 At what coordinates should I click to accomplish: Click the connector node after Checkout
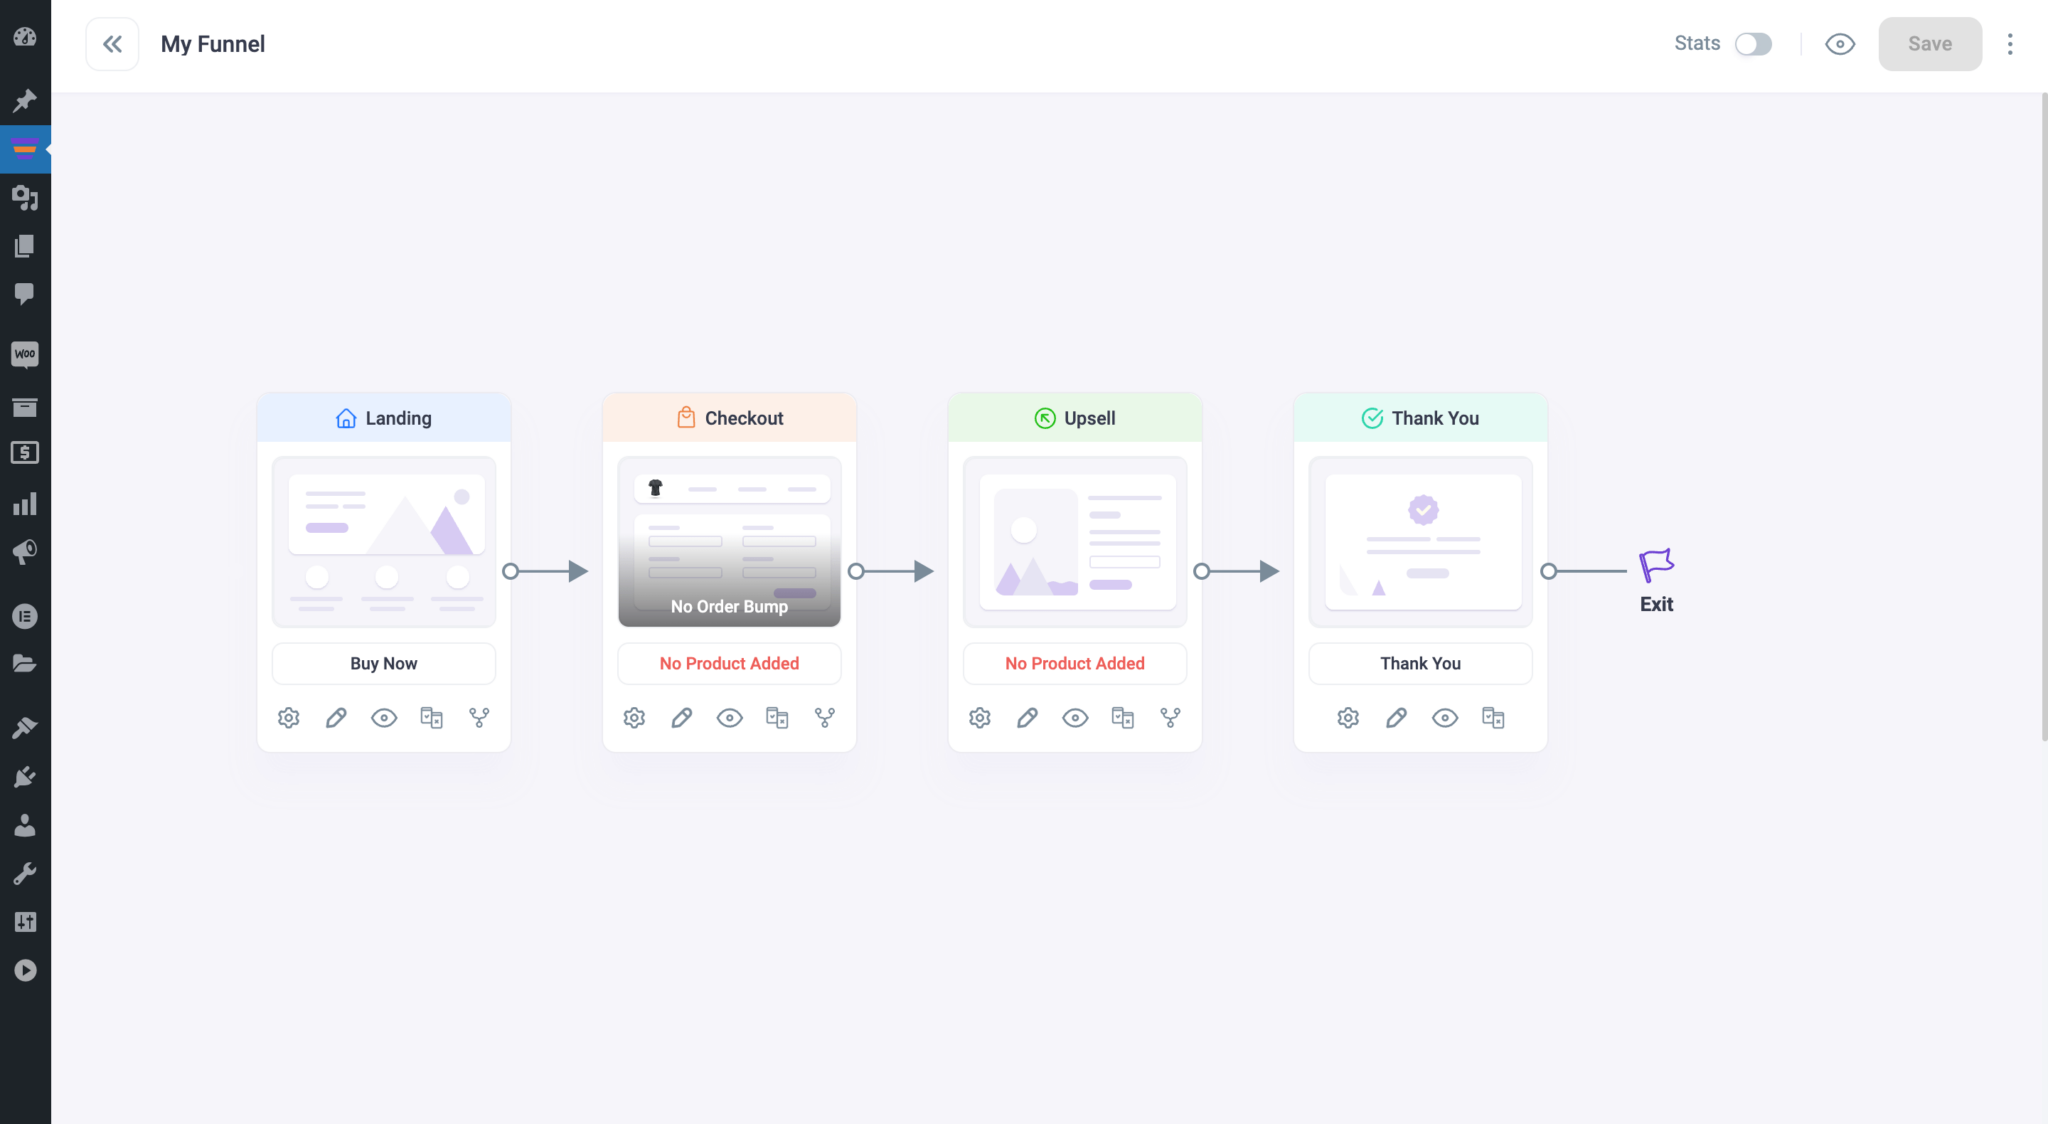[x=856, y=571]
